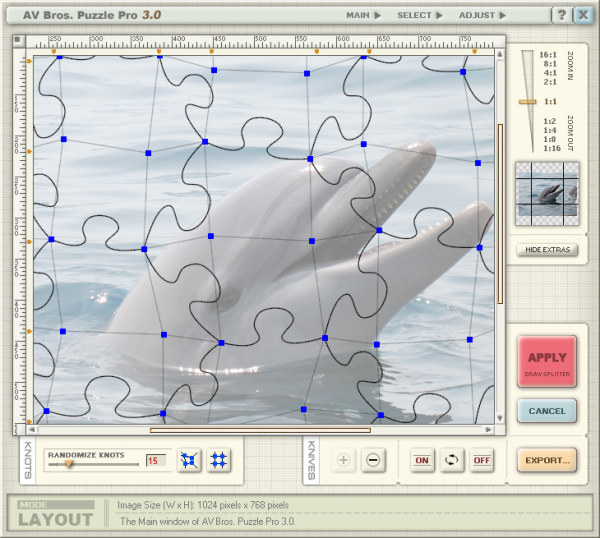
Task: Set zoom level to 16:1
Action: coord(548,55)
